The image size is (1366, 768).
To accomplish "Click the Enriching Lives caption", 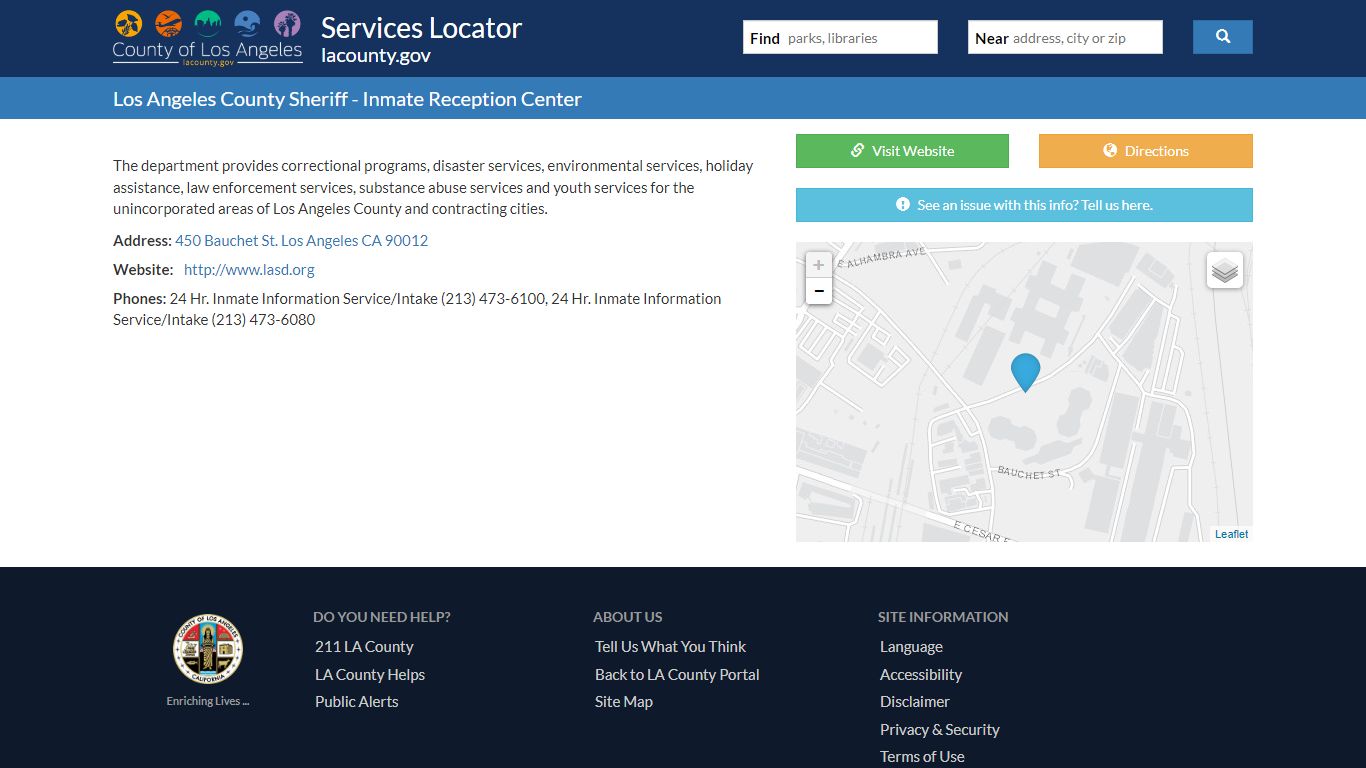I will (208, 701).
